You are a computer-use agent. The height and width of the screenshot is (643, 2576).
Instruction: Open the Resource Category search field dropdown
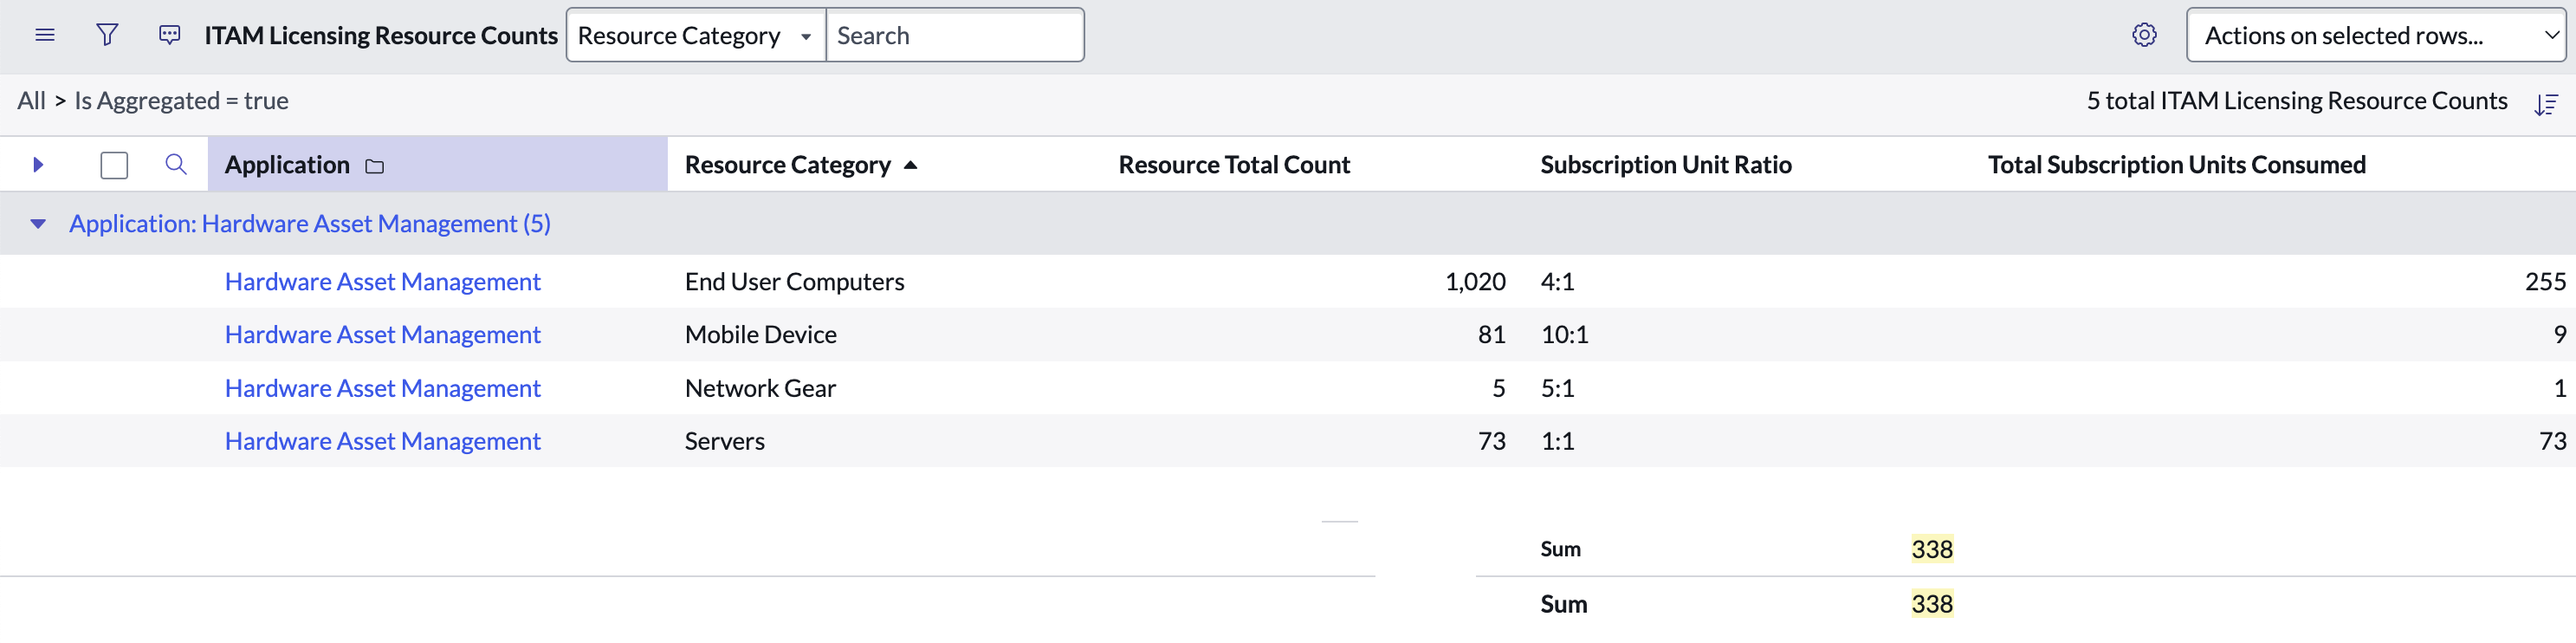pyautogui.click(x=696, y=35)
